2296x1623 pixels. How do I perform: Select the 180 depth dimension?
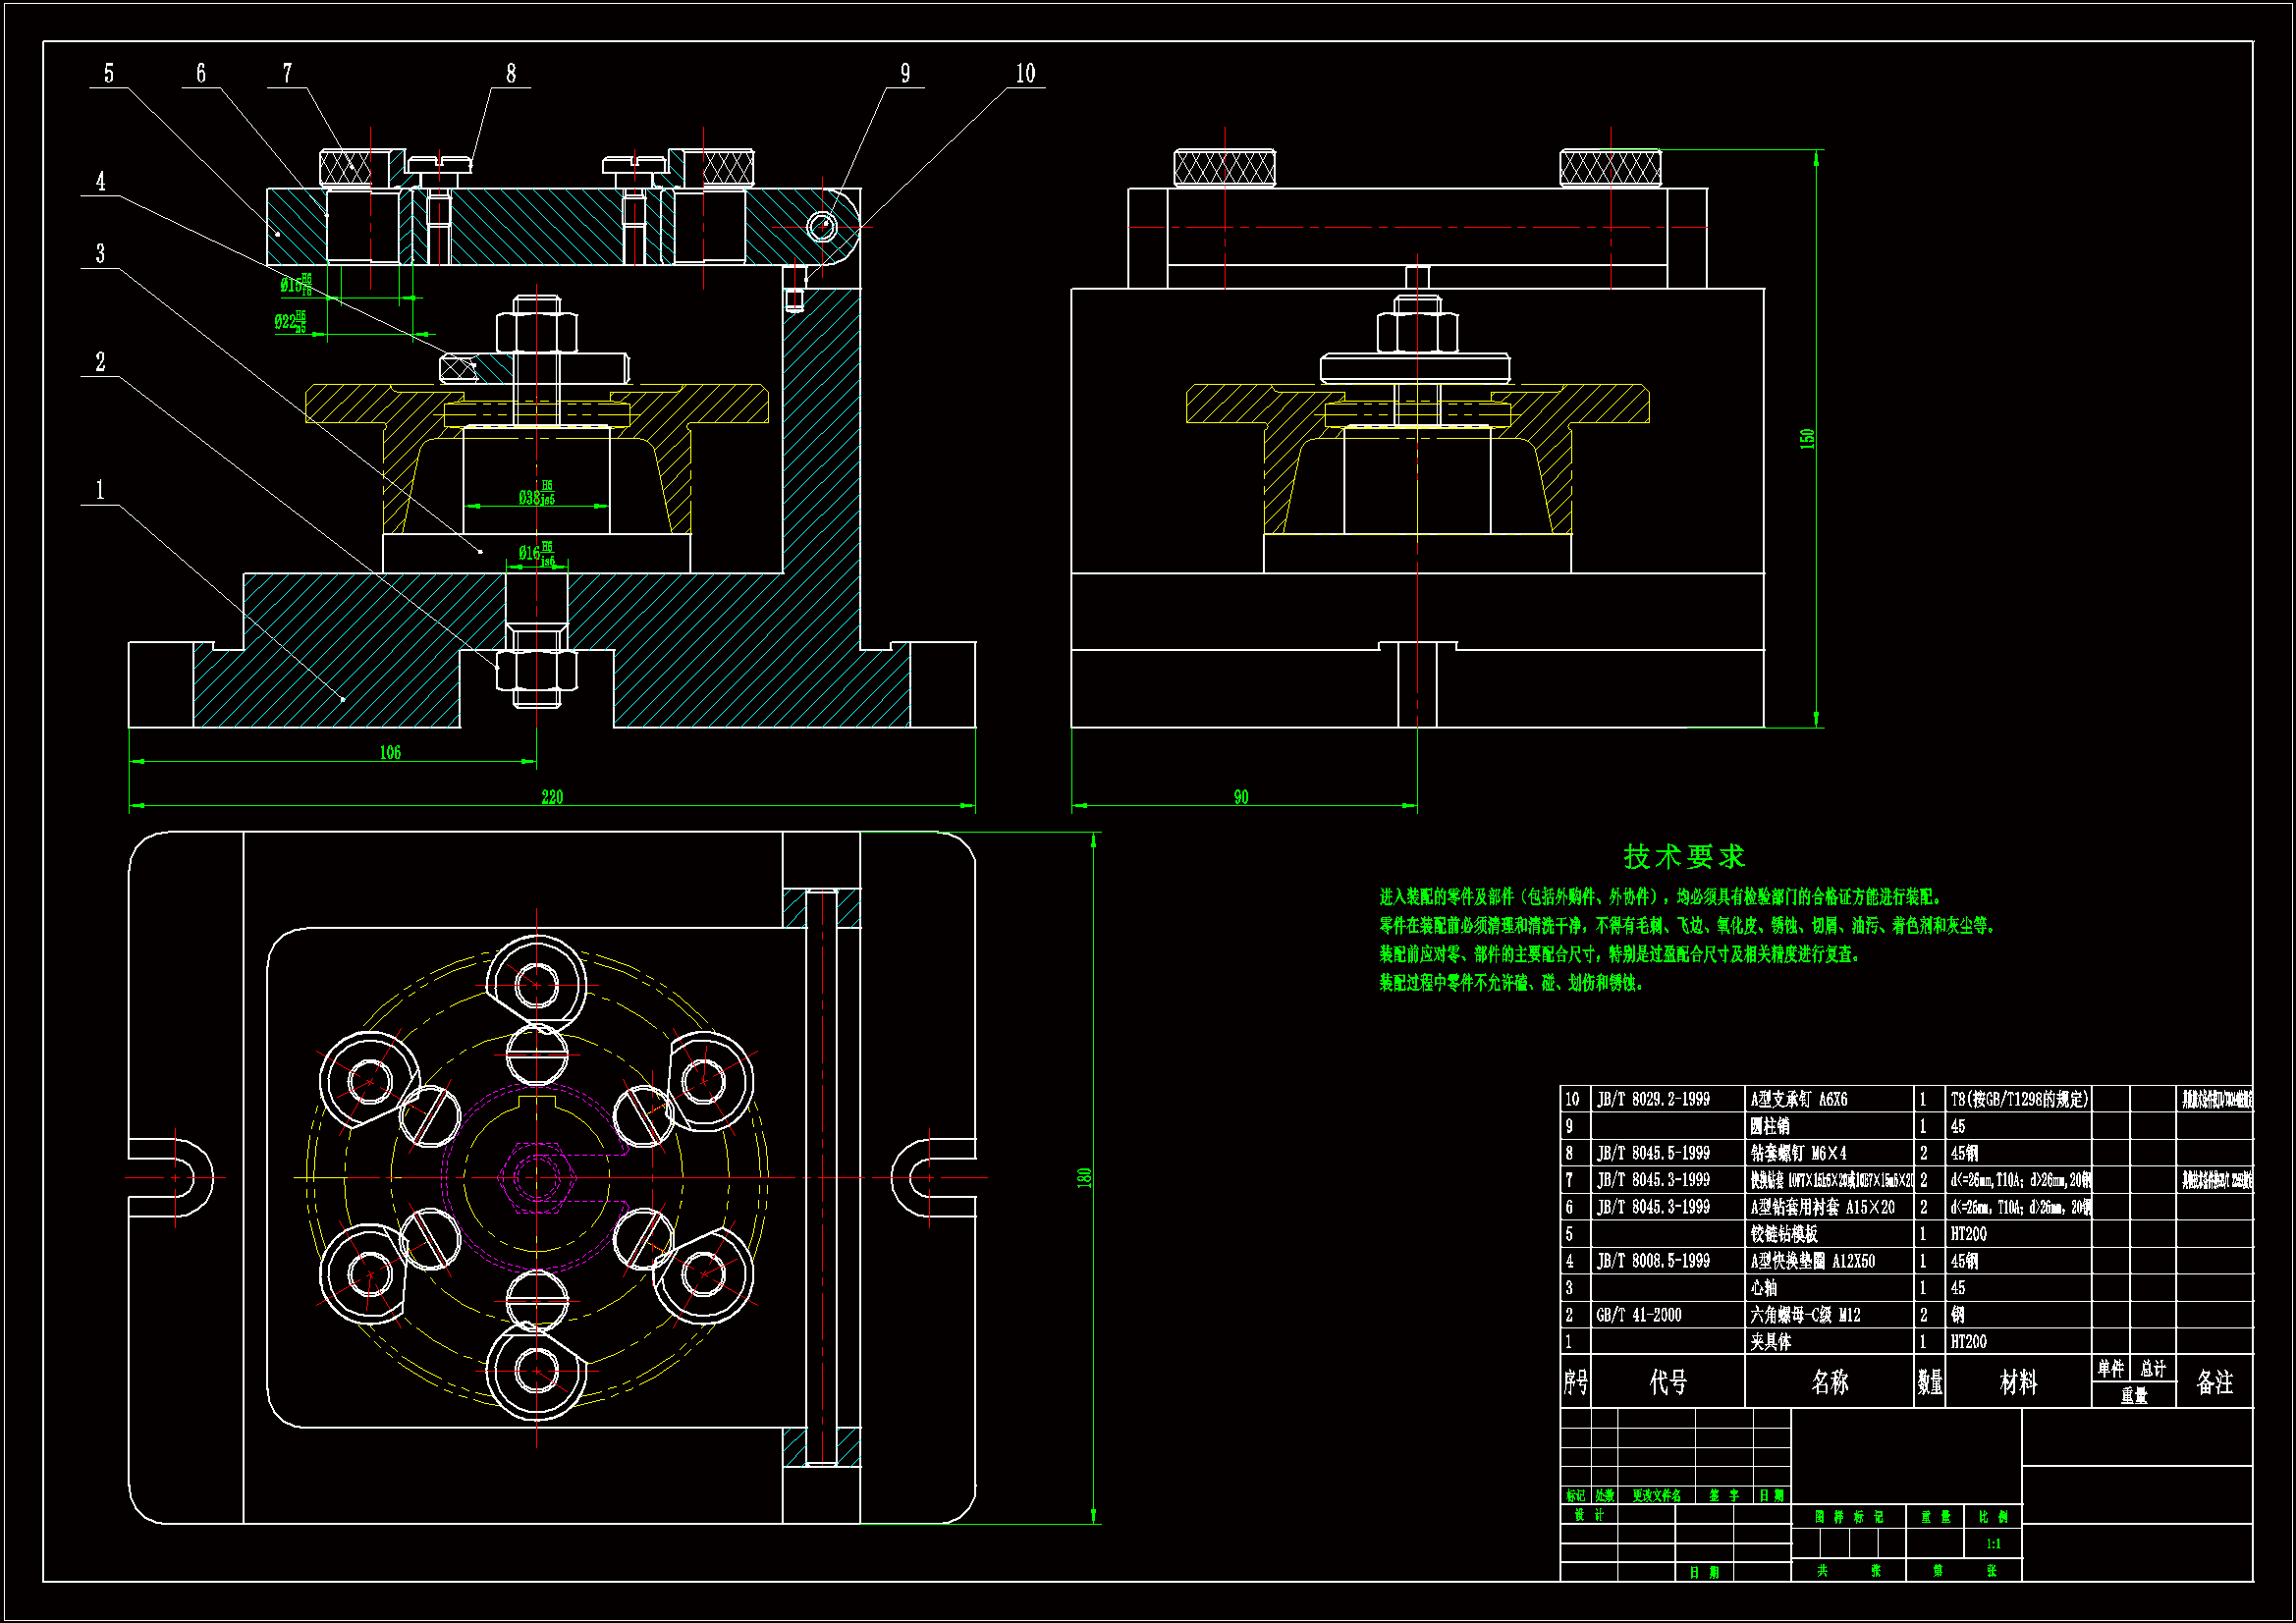click(1084, 1177)
